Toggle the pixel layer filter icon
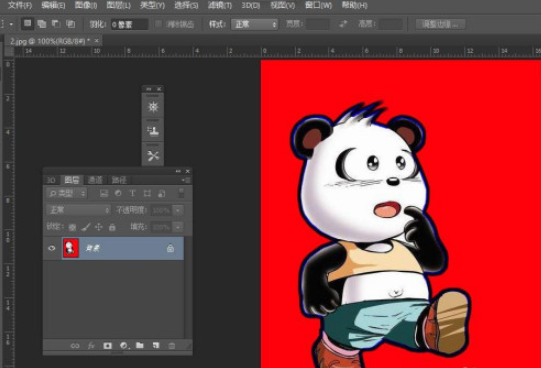The image size is (541, 368). (x=104, y=193)
